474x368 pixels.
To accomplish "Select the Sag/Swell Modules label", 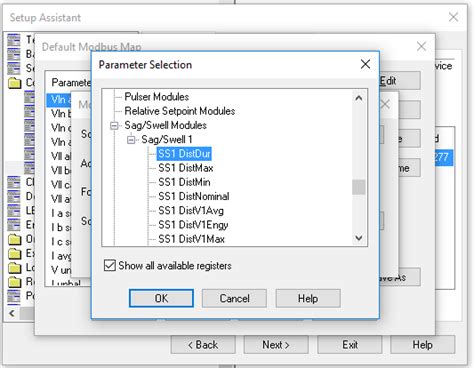I will pos(165,125).
